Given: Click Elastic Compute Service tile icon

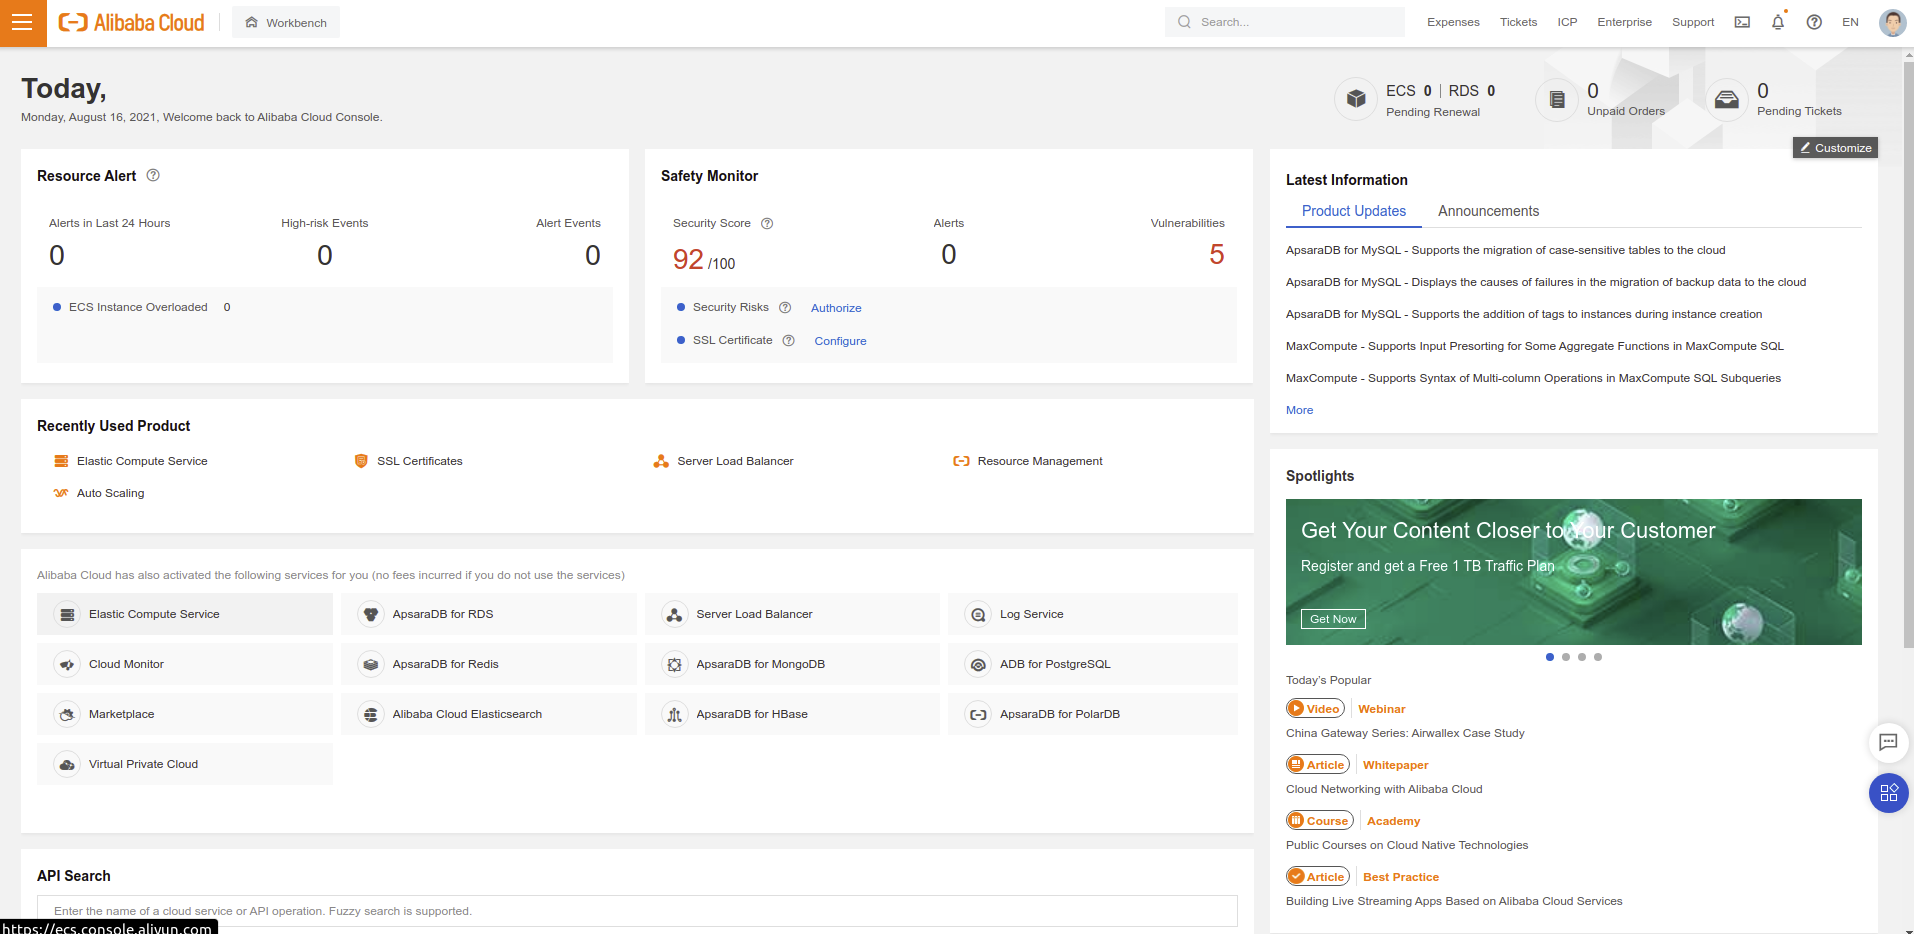Looking at the screenshot, I should [67, 614].
